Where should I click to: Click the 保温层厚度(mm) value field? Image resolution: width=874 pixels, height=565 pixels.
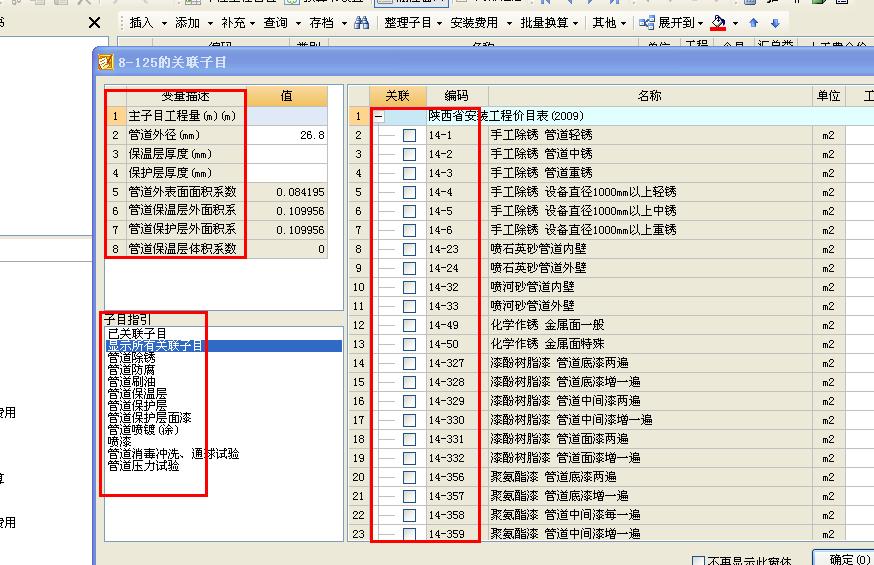click(287, 154)
